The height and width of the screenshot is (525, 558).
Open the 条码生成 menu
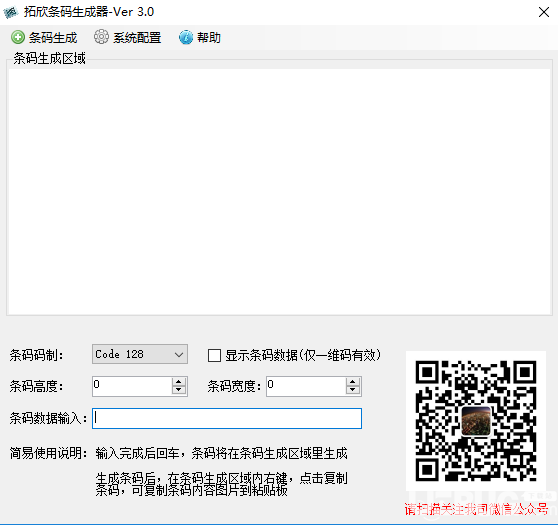coord(44,37)
